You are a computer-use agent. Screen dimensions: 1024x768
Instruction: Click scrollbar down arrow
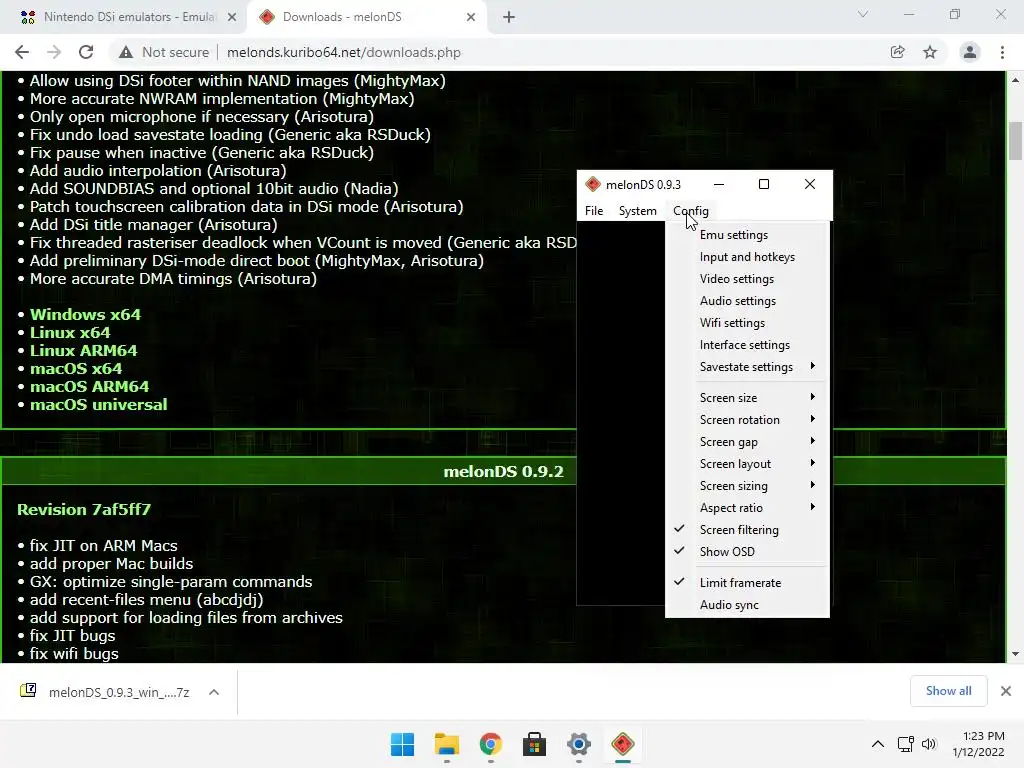1015,654
